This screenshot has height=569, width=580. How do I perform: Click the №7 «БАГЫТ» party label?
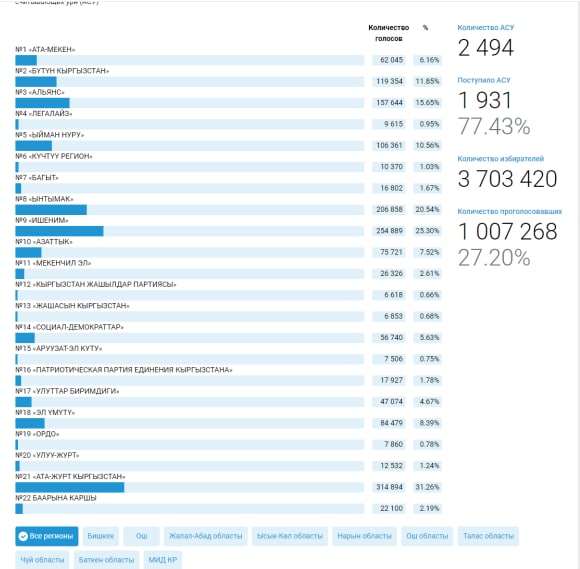pos(37,178)
